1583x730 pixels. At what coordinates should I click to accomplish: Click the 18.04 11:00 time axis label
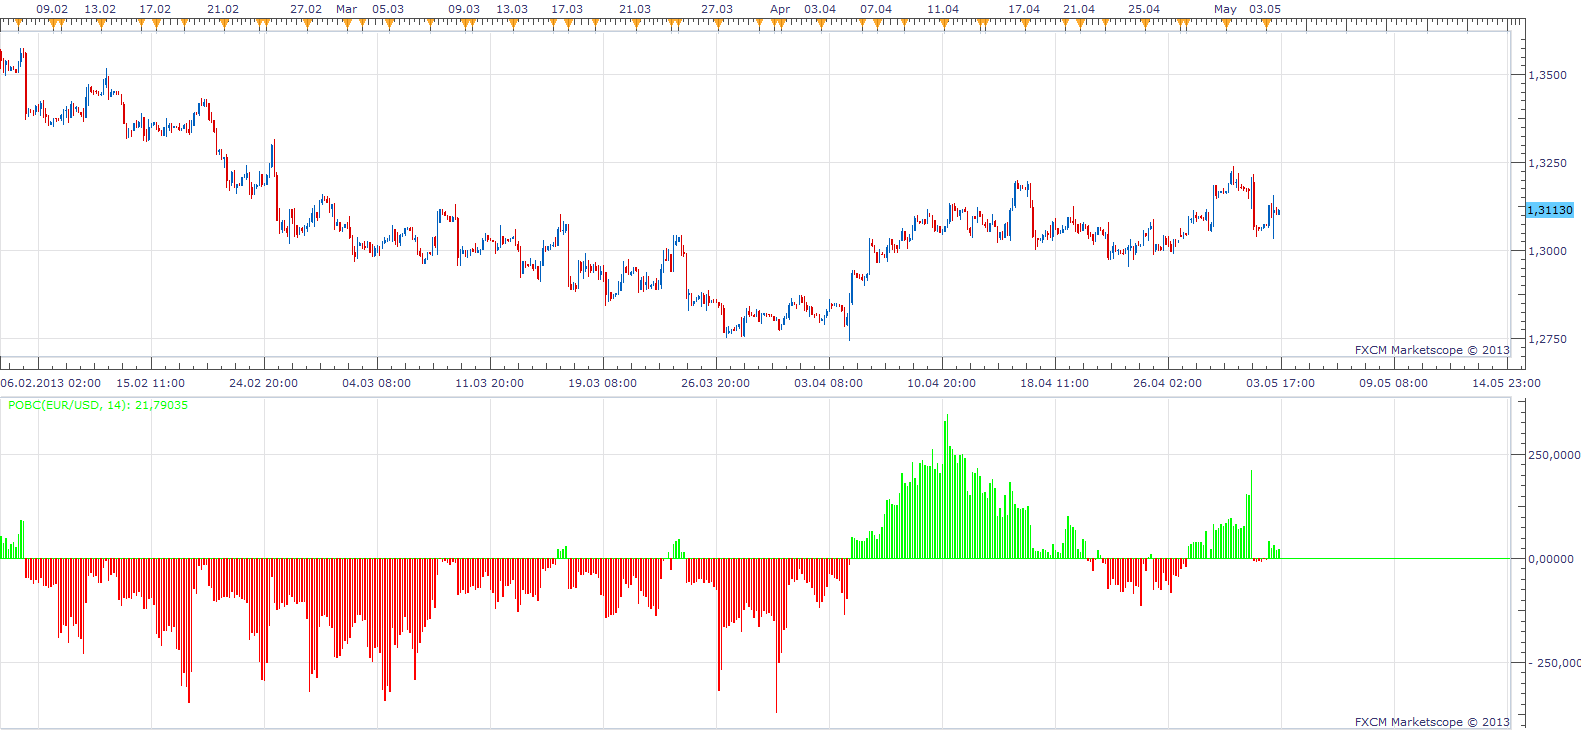pos(1055,383)
